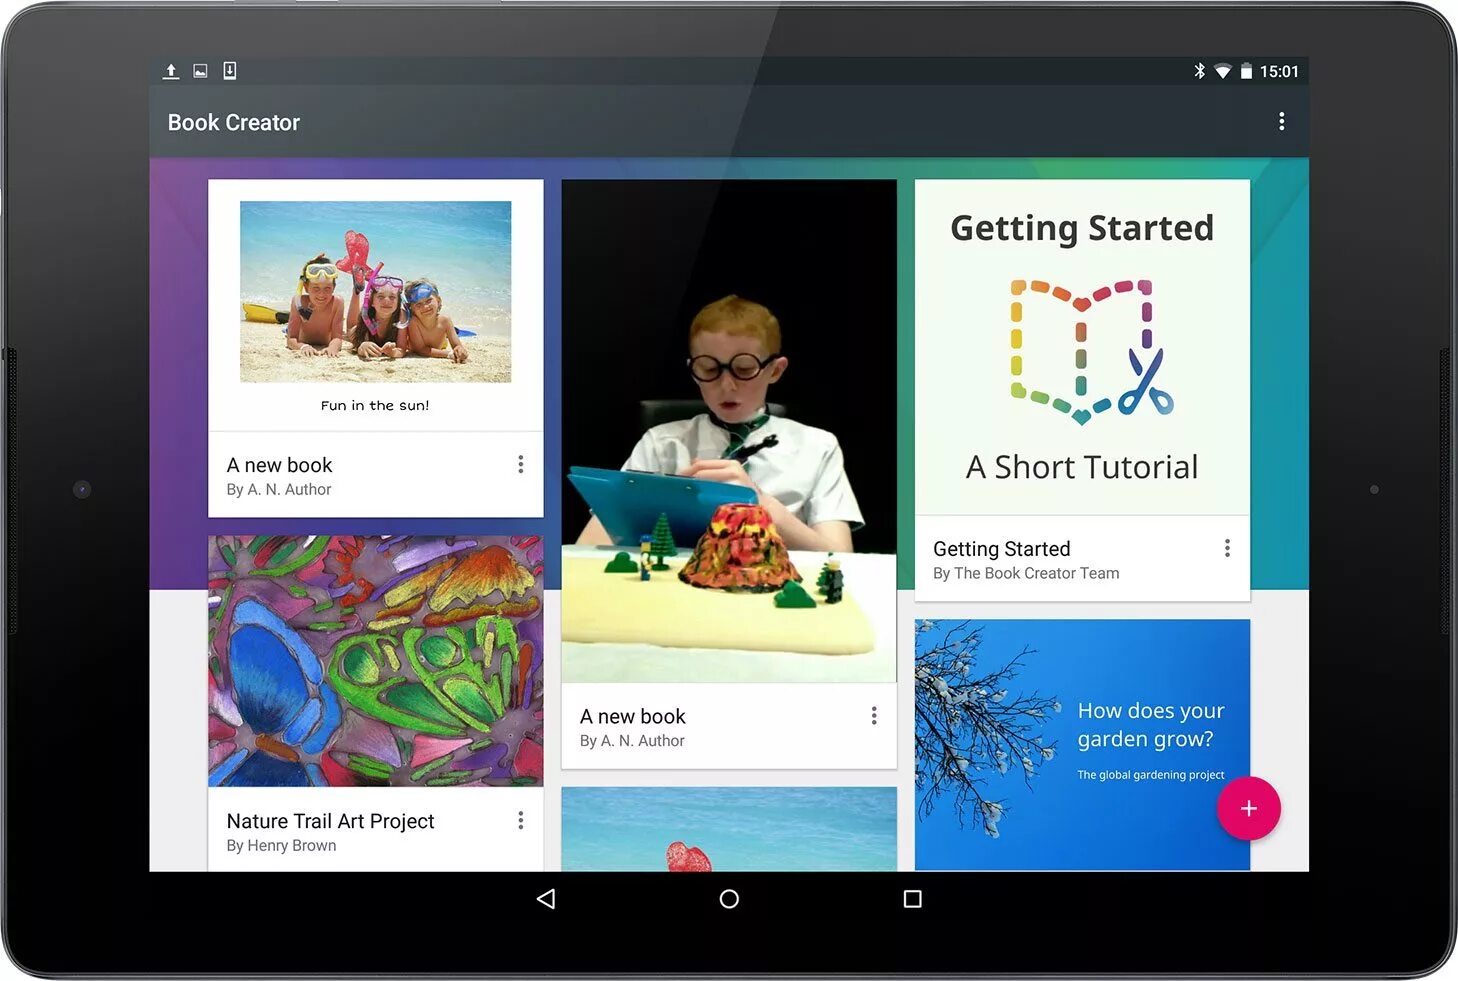Image resolution: width=1458 pixels, height=981 pixels.
Task: Tap the upload notification icon in status bar
Action: coord(171,71)
